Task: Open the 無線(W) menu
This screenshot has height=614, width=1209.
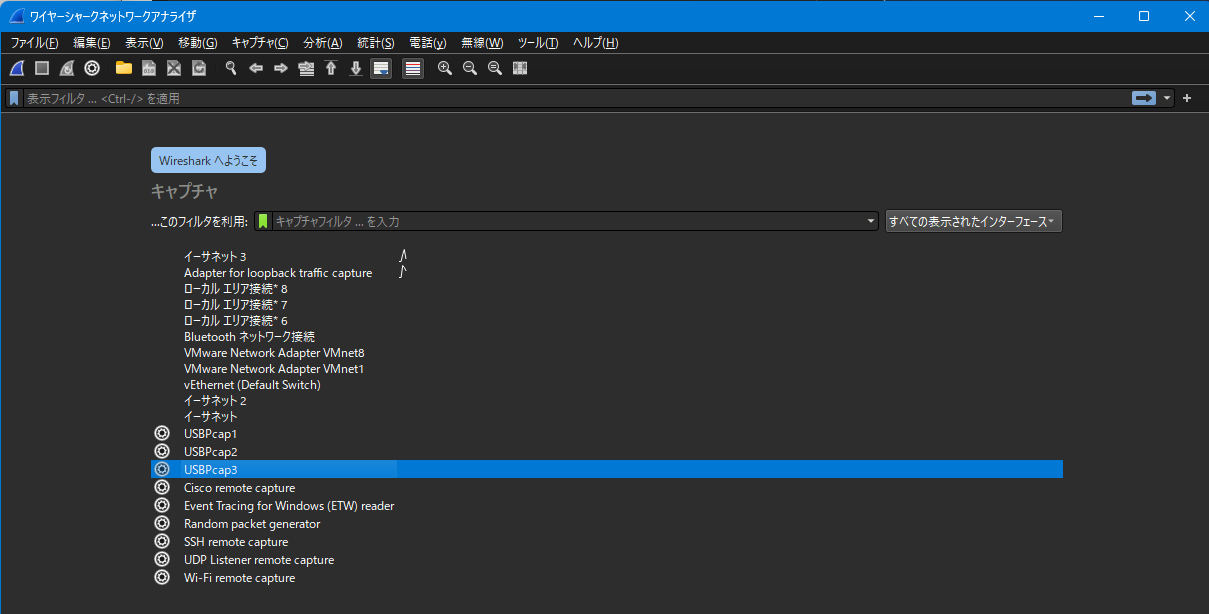Action: 482,43
